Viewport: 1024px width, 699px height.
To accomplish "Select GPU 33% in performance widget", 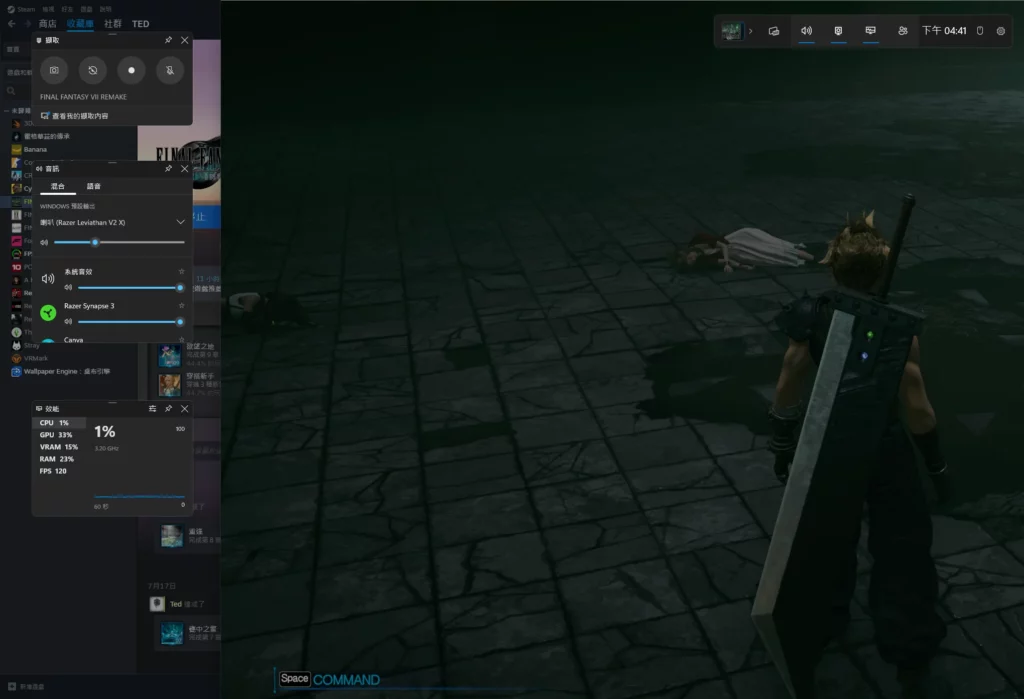I will pyautogui.click(x=56, y=435).
